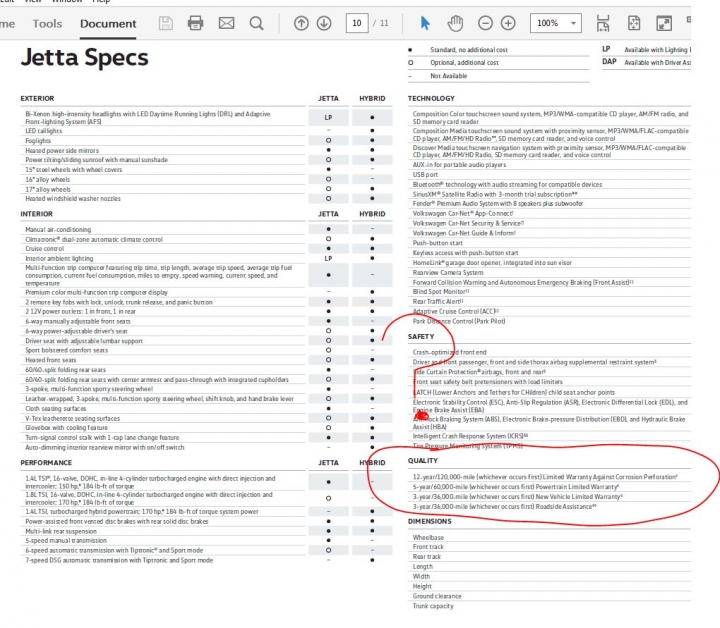
Task: Click the 'Wheelbase' dimension row
Action: [x=549, y=537]
